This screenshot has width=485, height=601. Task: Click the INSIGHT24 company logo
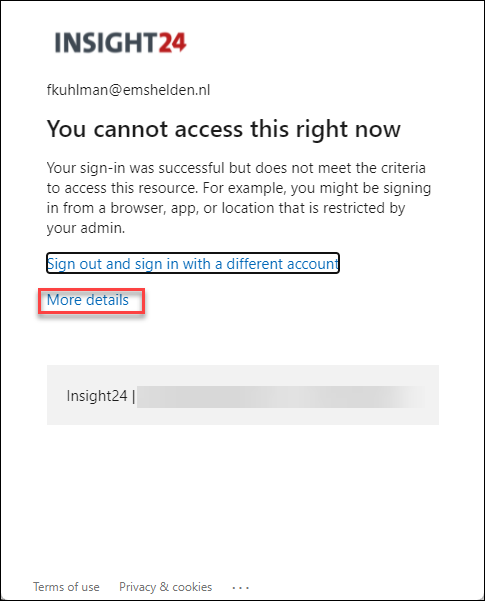click(x=120, y=42)
